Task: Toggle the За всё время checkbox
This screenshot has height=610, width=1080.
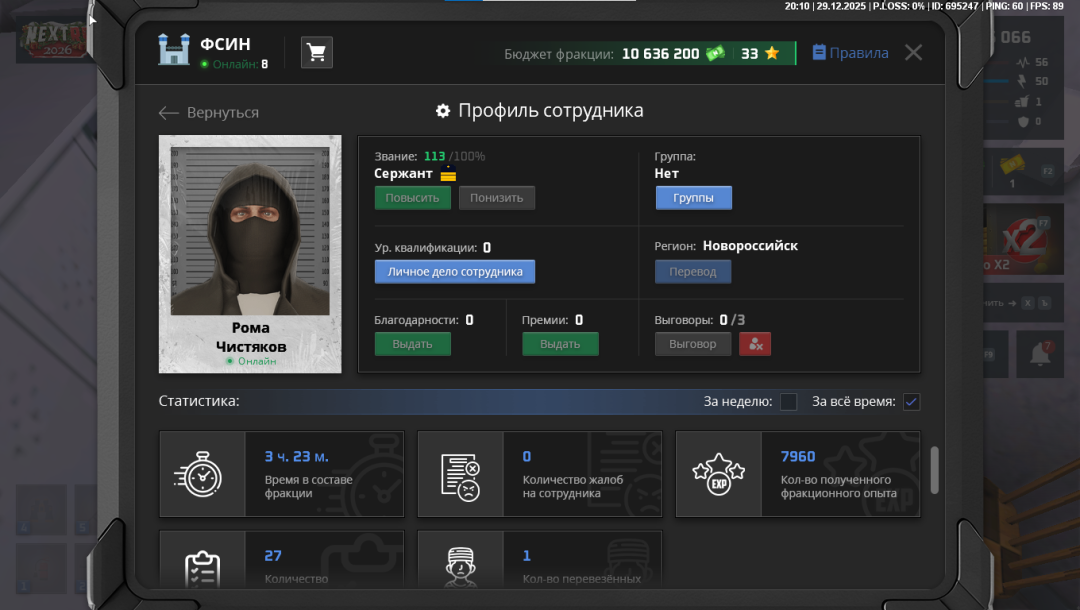Action: [x=911, y=402]
